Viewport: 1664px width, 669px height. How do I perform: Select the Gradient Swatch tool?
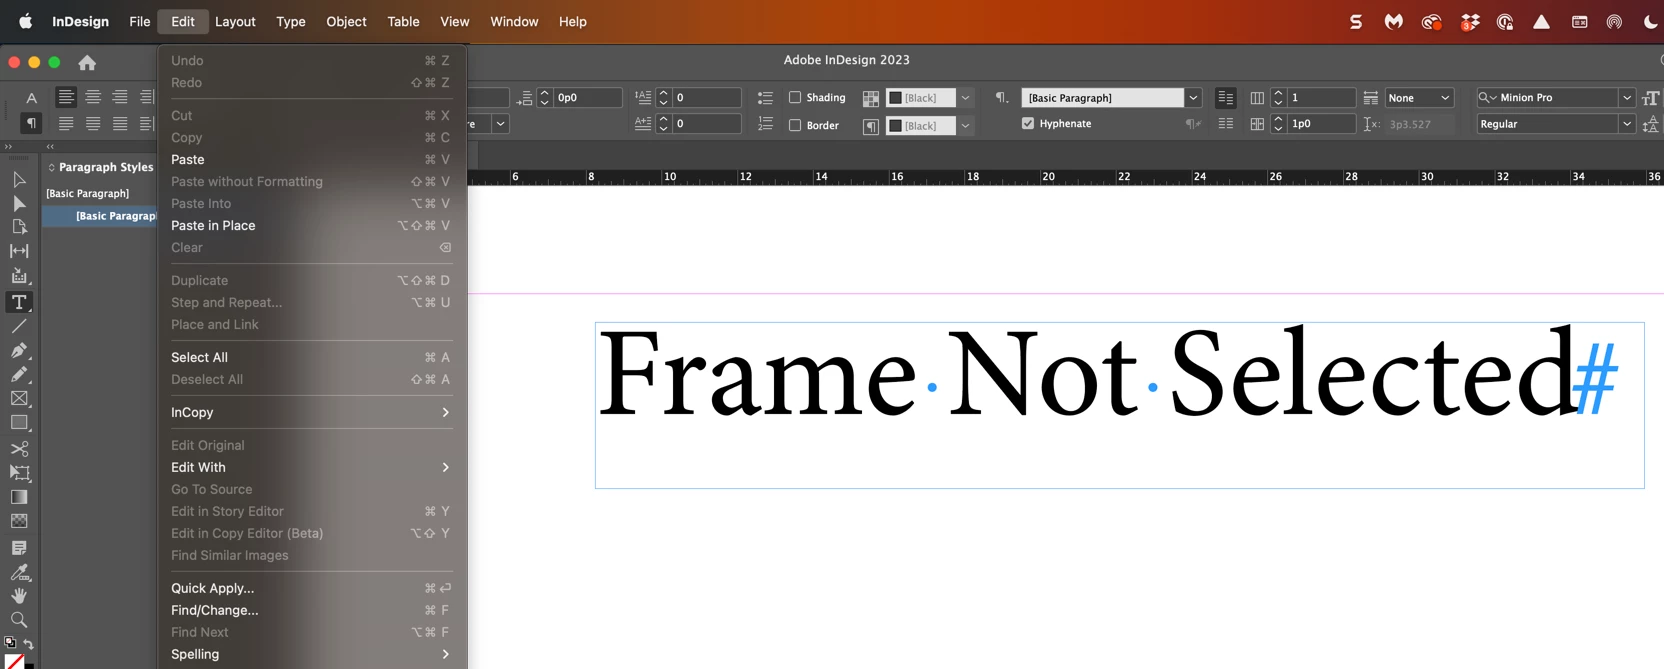(19, 497)
